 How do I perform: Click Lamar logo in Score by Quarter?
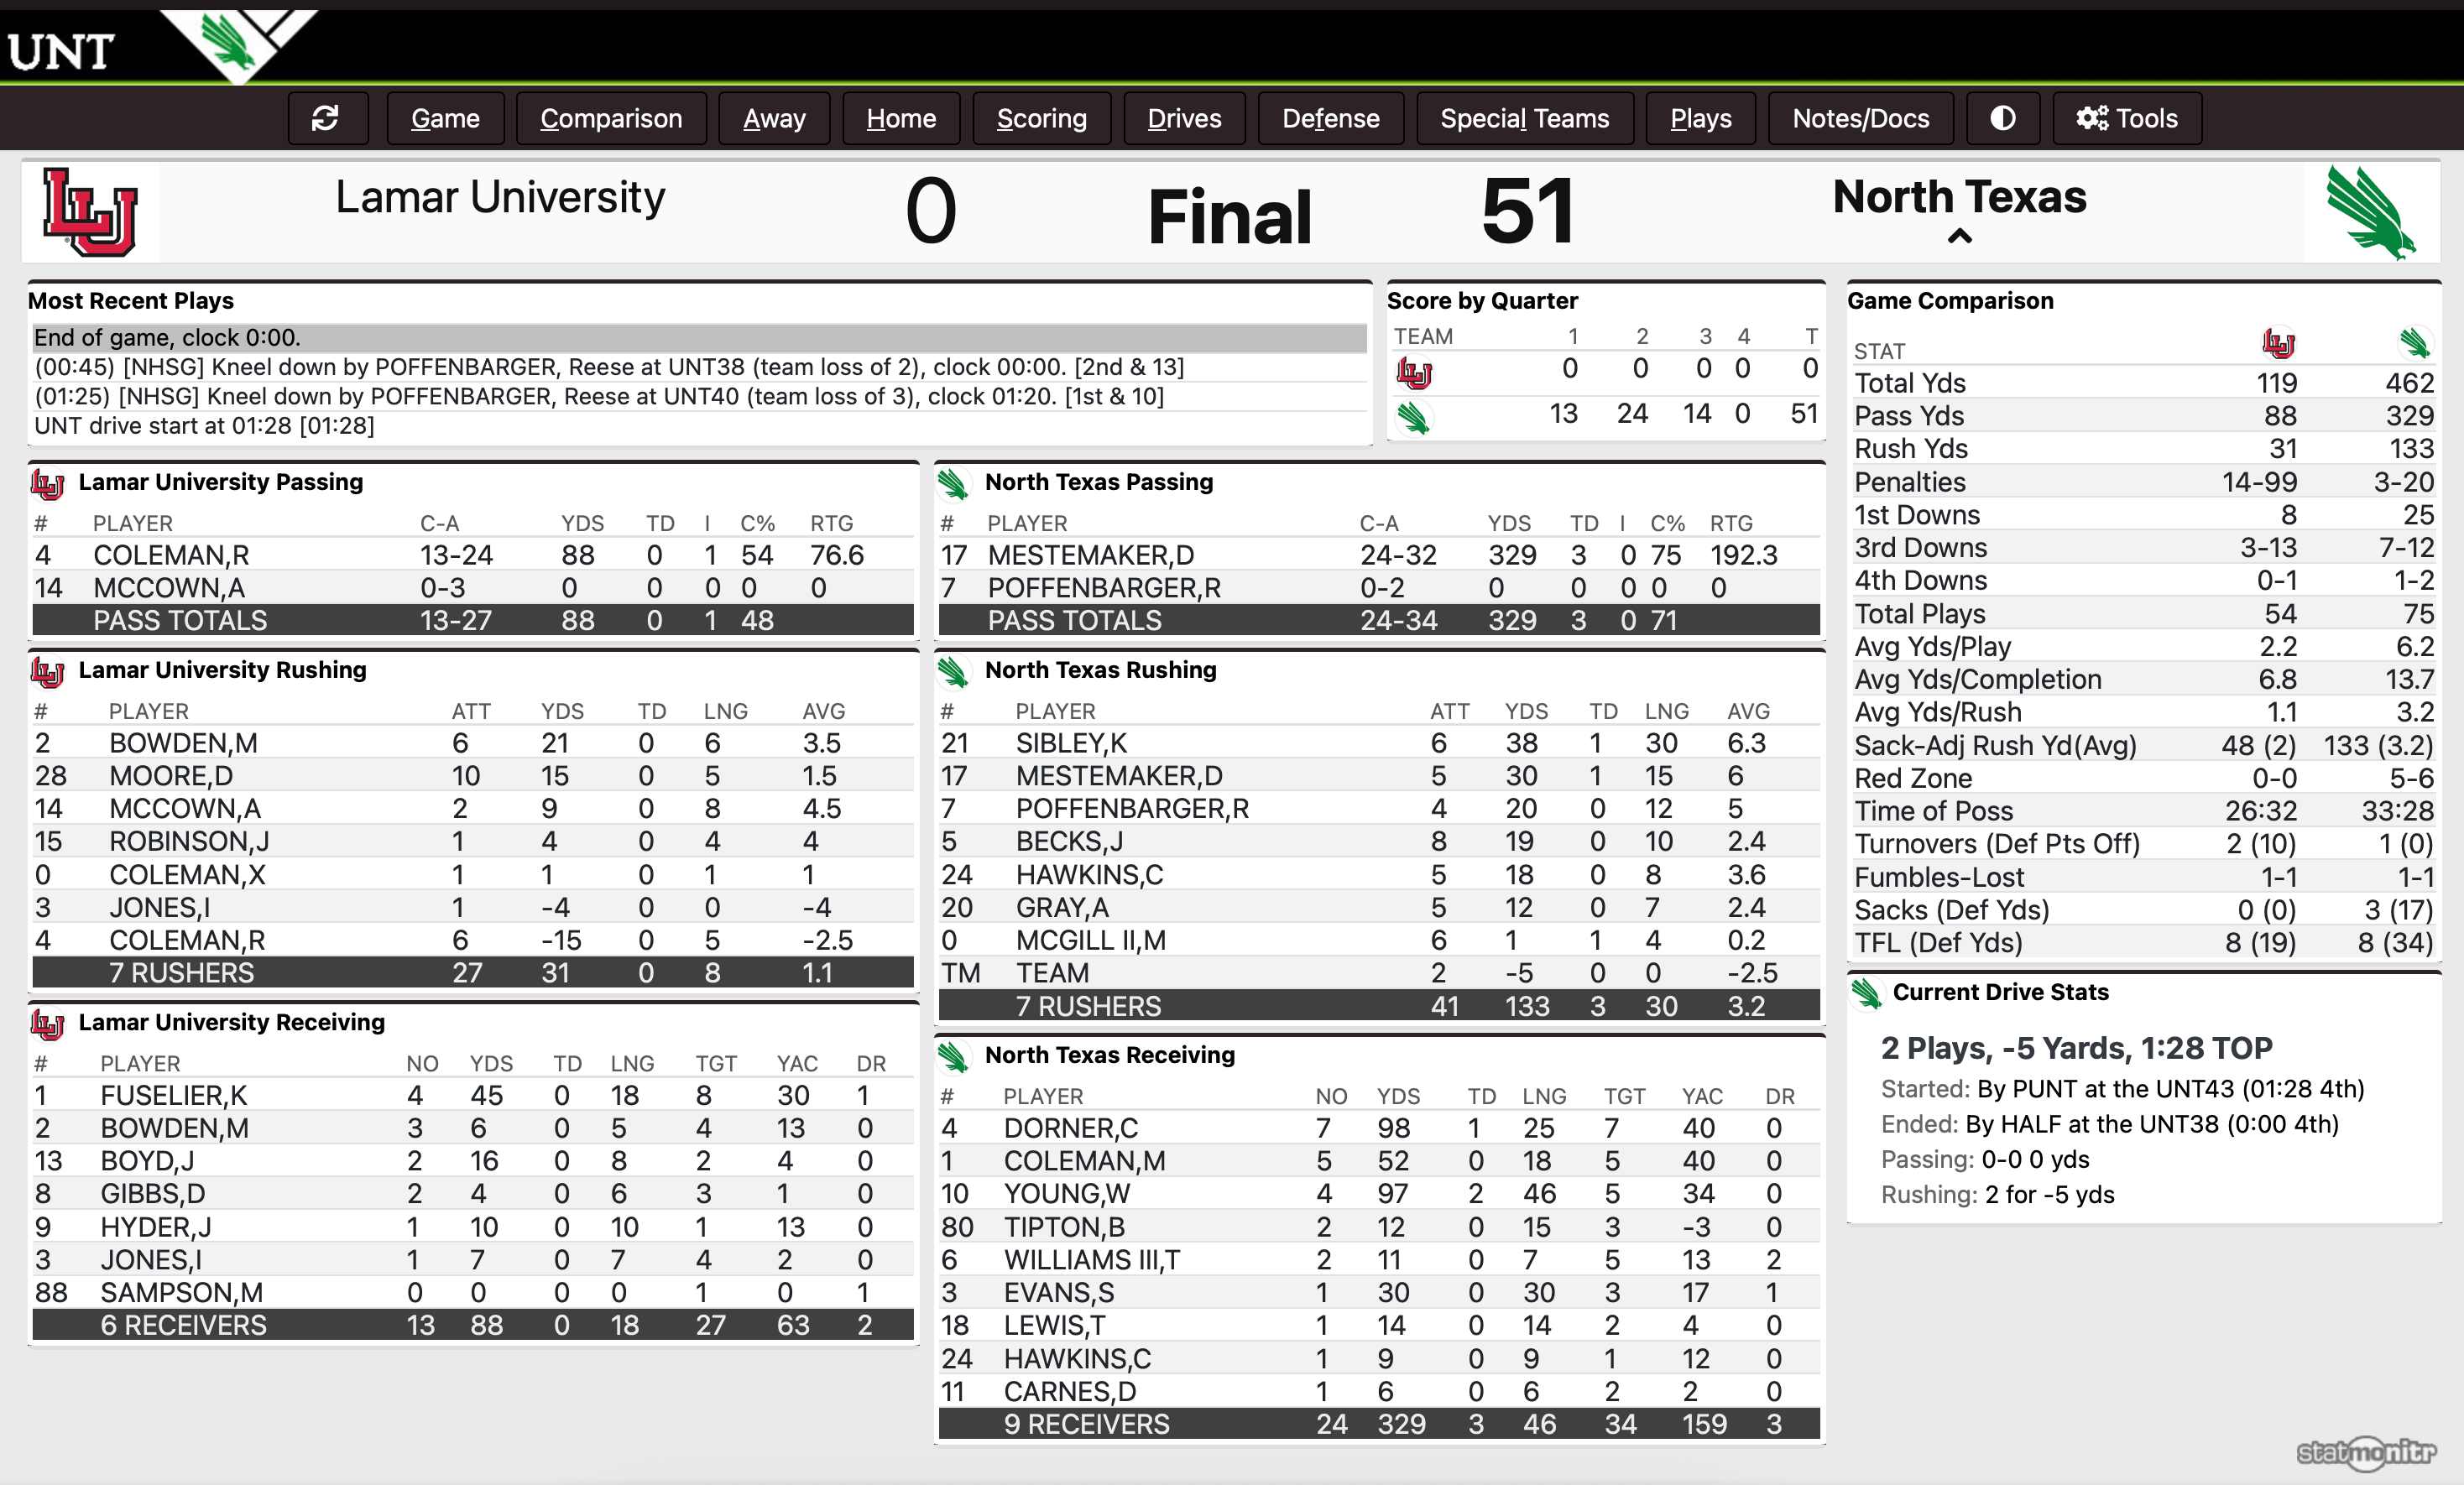click(1414, 374)
